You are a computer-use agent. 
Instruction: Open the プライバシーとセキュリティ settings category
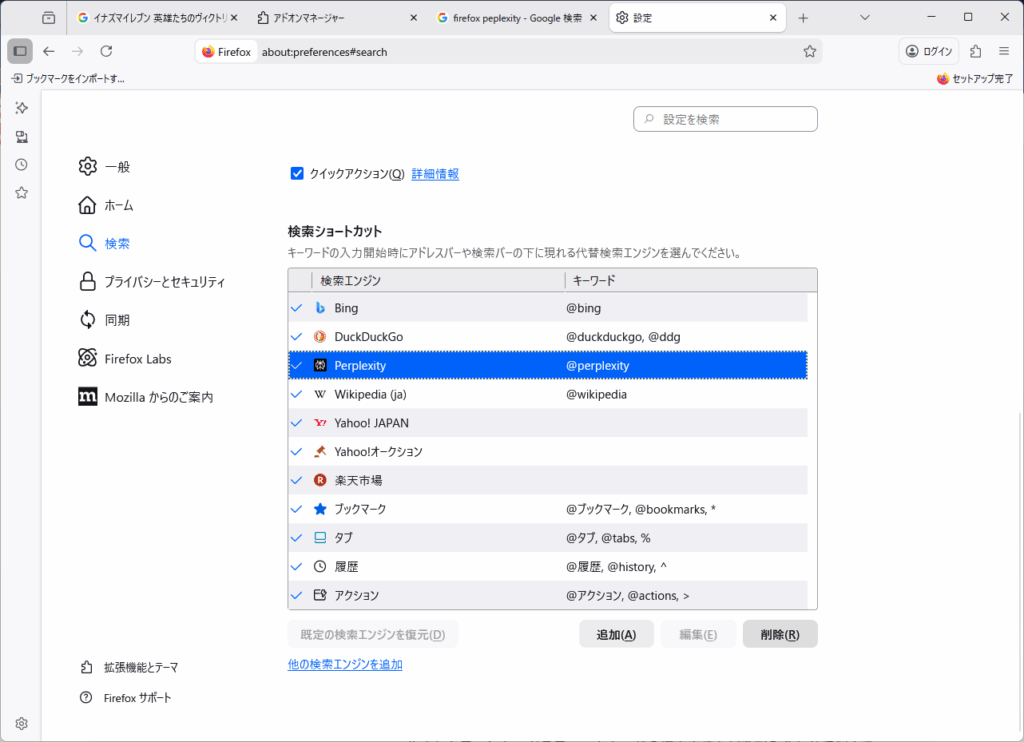(164, 282)
